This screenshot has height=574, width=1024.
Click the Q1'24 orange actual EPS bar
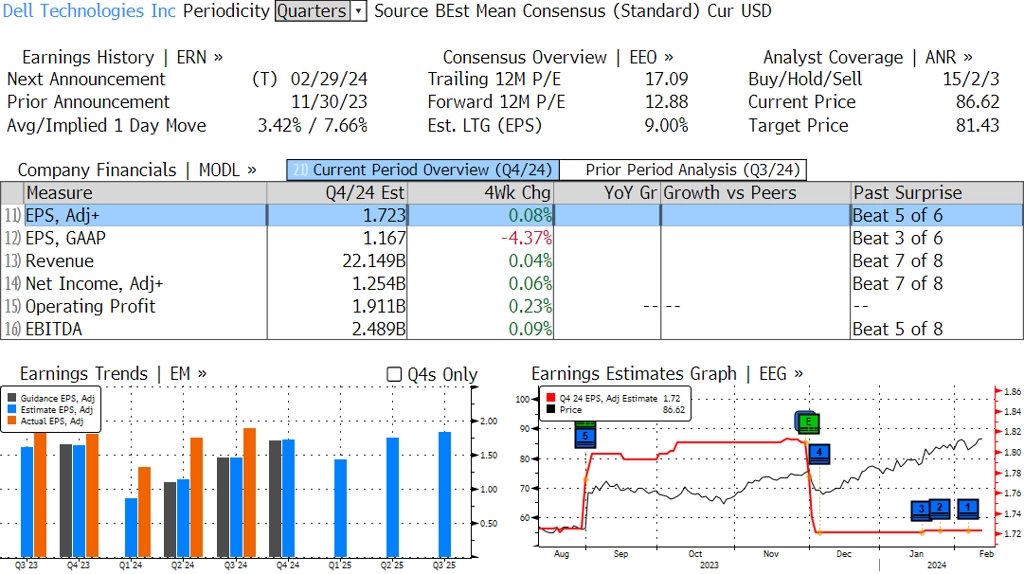[x=144, y=512]
